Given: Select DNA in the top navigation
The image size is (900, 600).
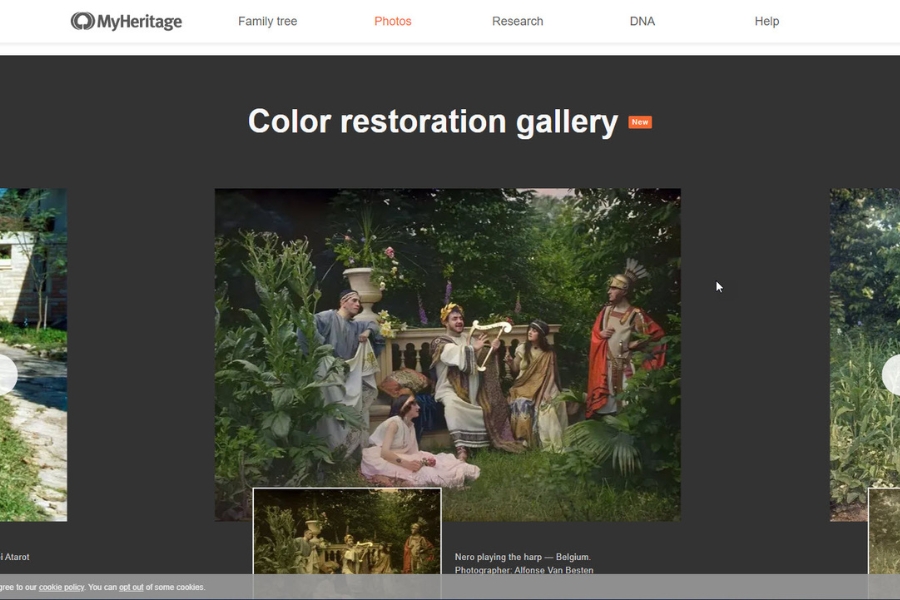Looking at the screenshot, I should pos(642,21).
